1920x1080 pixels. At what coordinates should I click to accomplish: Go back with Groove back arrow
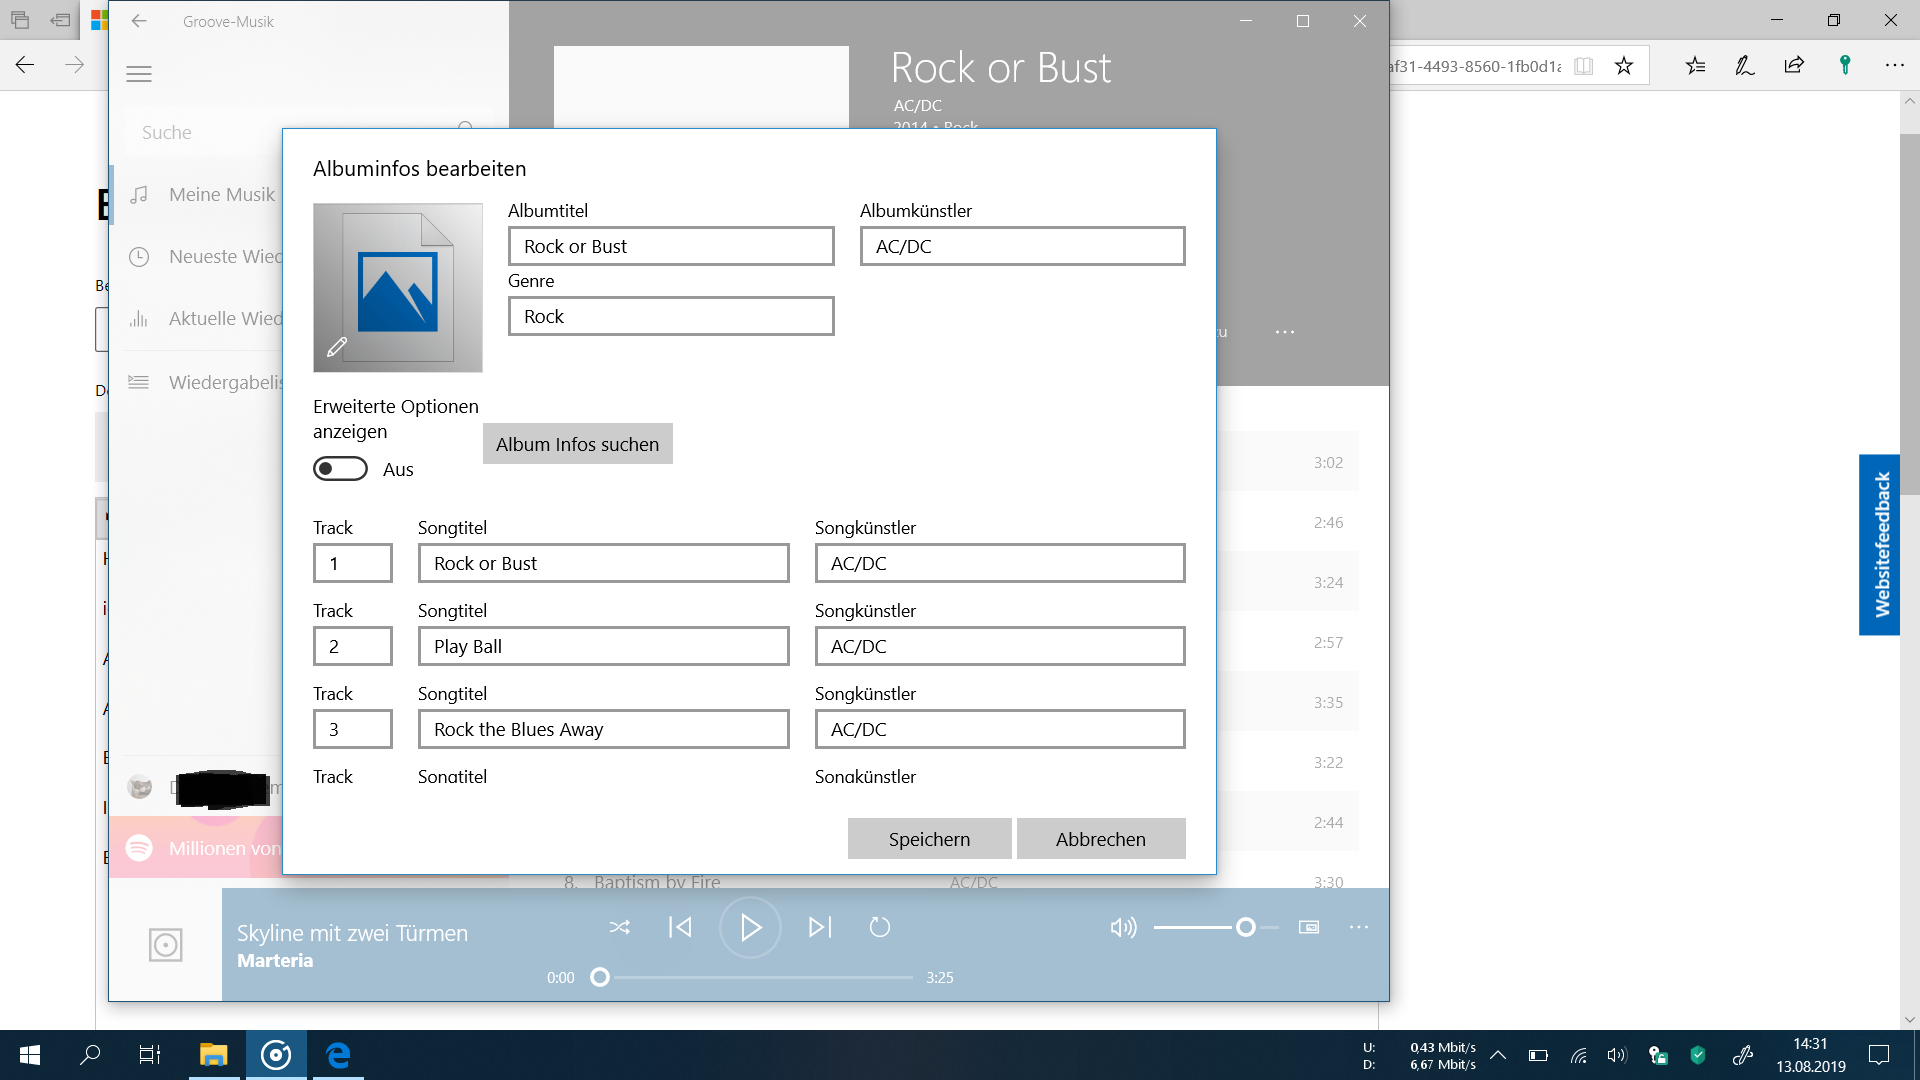[x=139, y=21]
